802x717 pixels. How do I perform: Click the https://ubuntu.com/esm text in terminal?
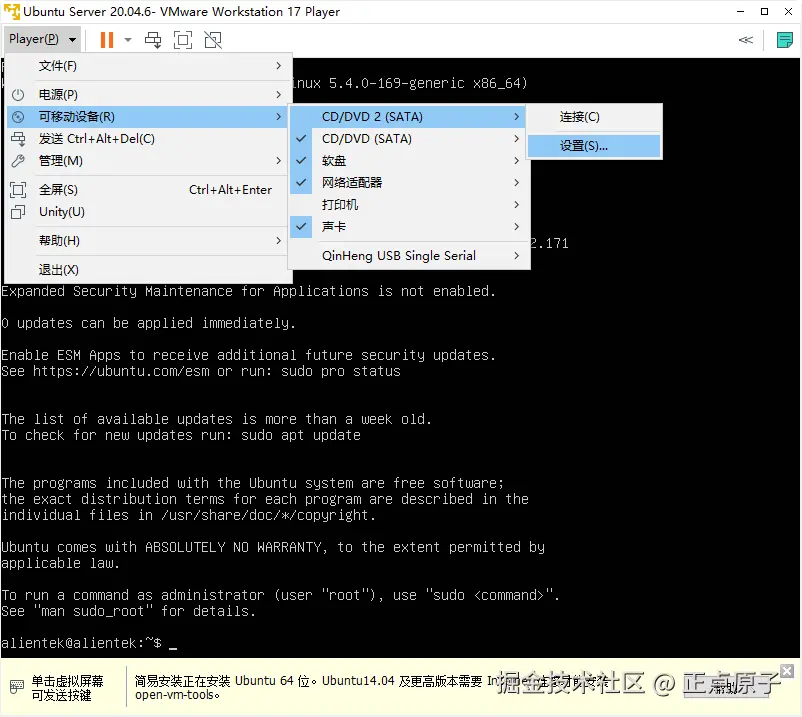(121, 371)
